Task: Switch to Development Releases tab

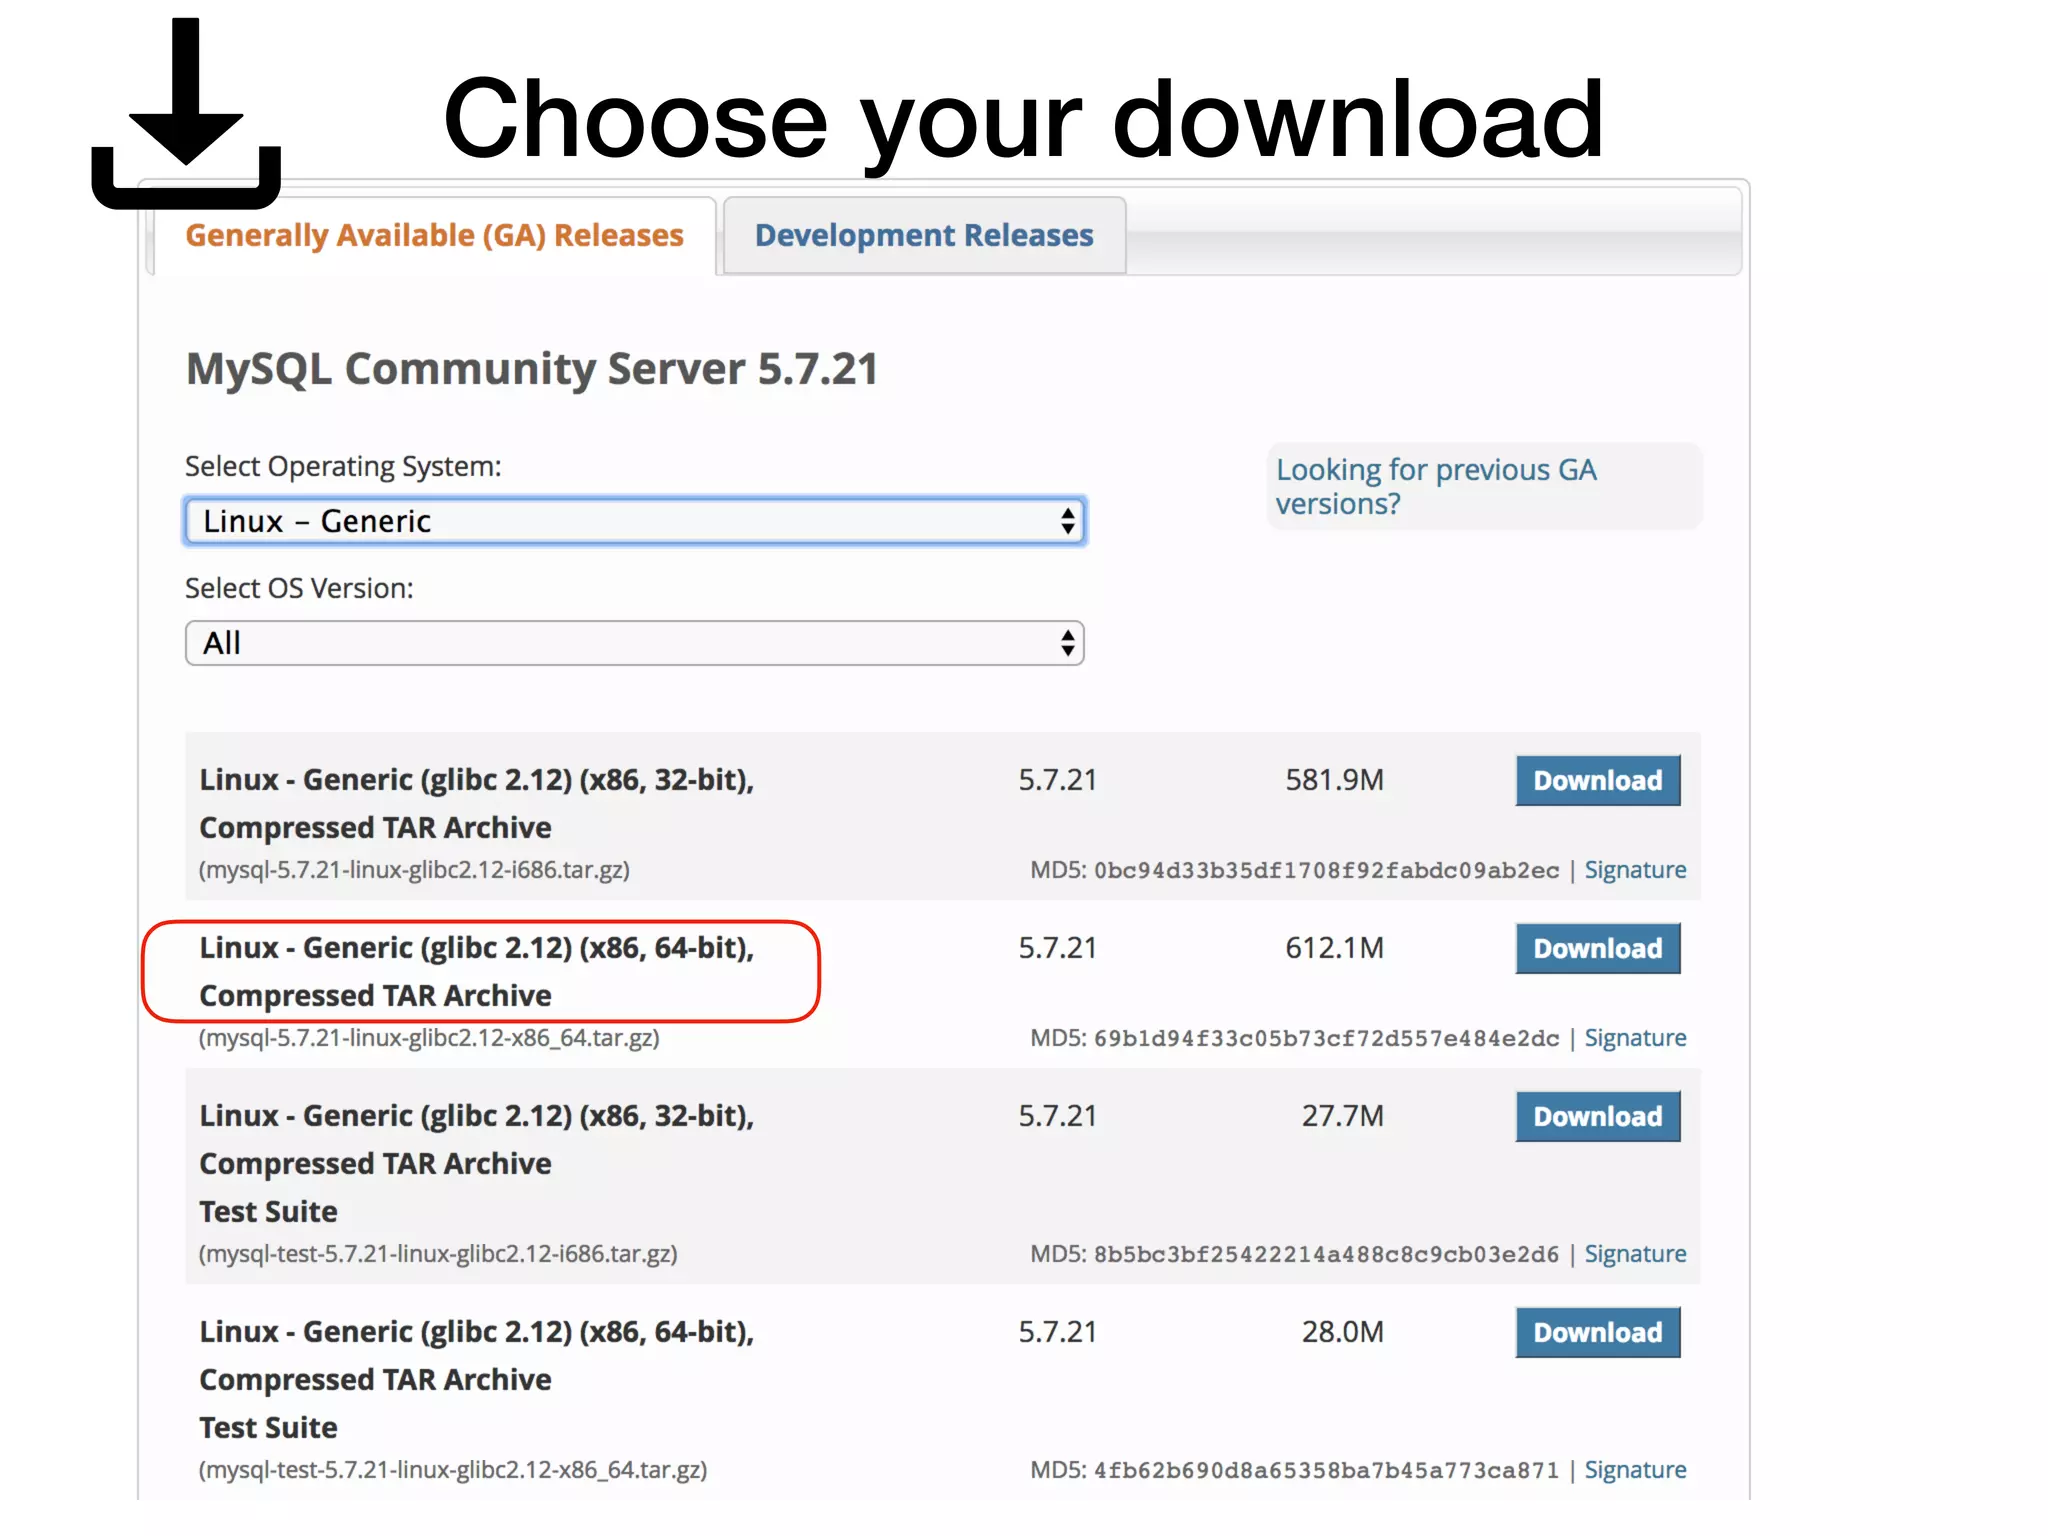Action: tap(923, 236)
